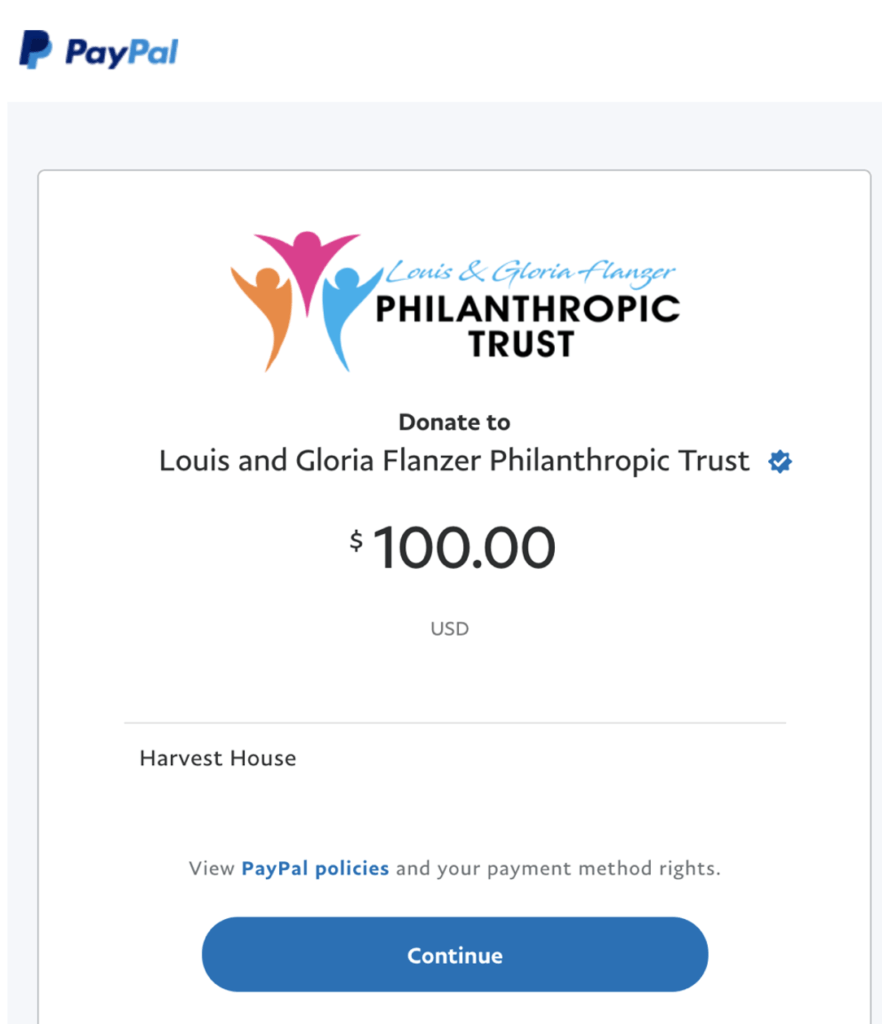Click the Harvest House note text

click(218, 758)
